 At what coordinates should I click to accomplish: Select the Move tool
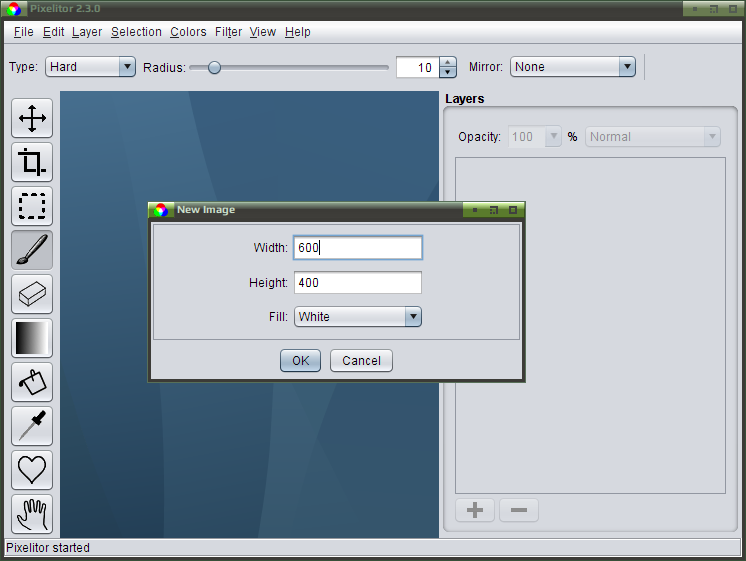pos(32,118)
